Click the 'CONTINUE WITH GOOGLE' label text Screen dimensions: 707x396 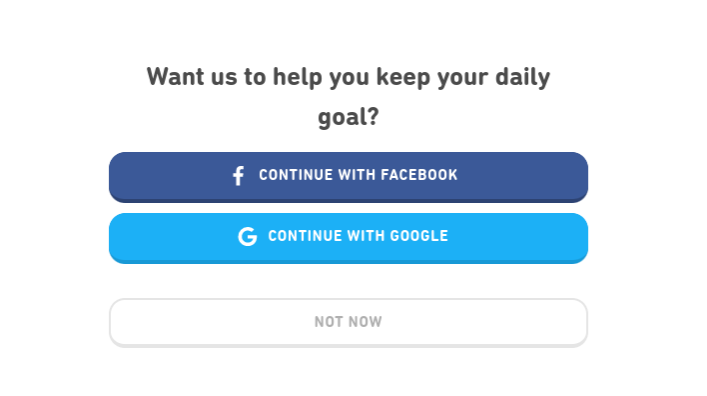pos(358,236)
